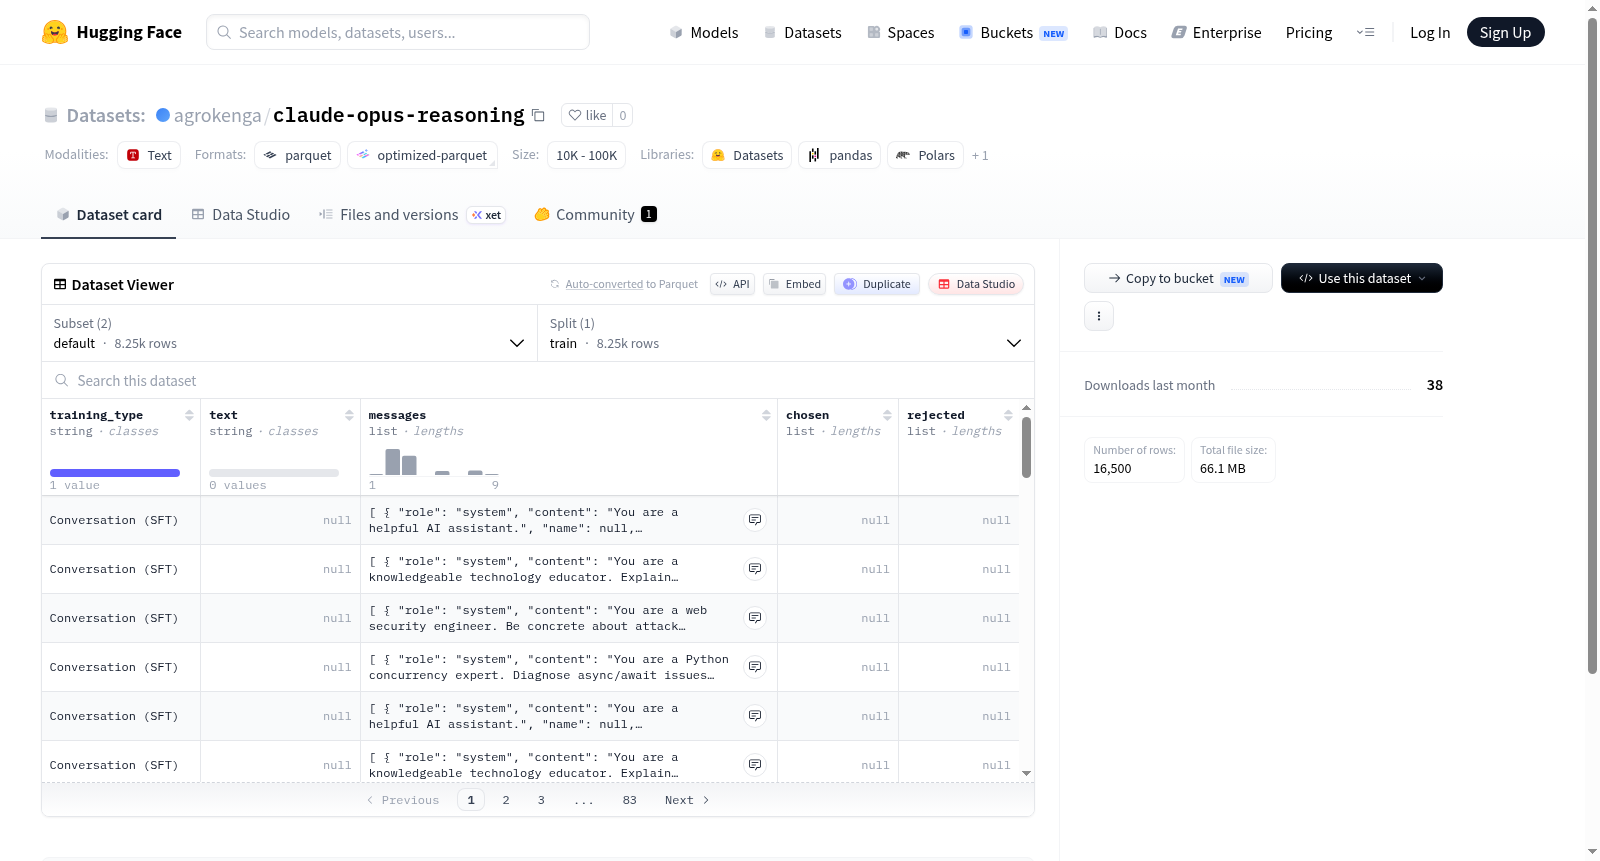Open conversation viewer for the web security engineer row
The width and height of the screenshot is (1600, 861).
coord(755,618)
